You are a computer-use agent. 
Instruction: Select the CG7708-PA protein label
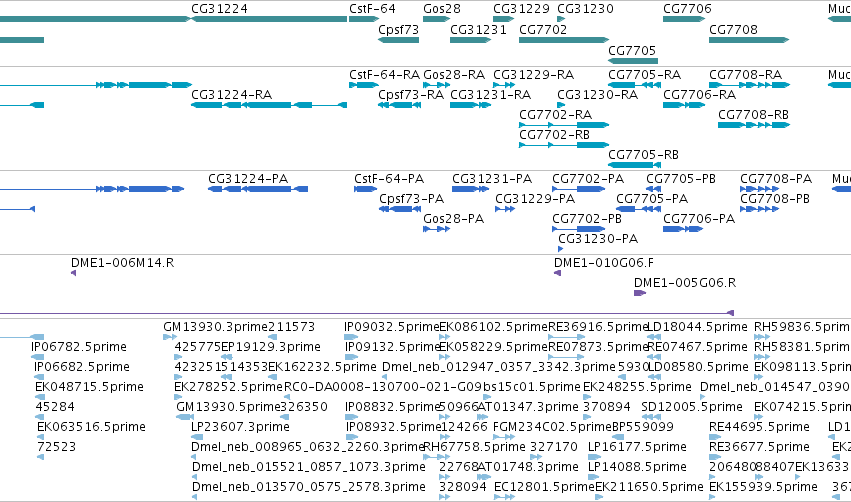pos(776,179)
